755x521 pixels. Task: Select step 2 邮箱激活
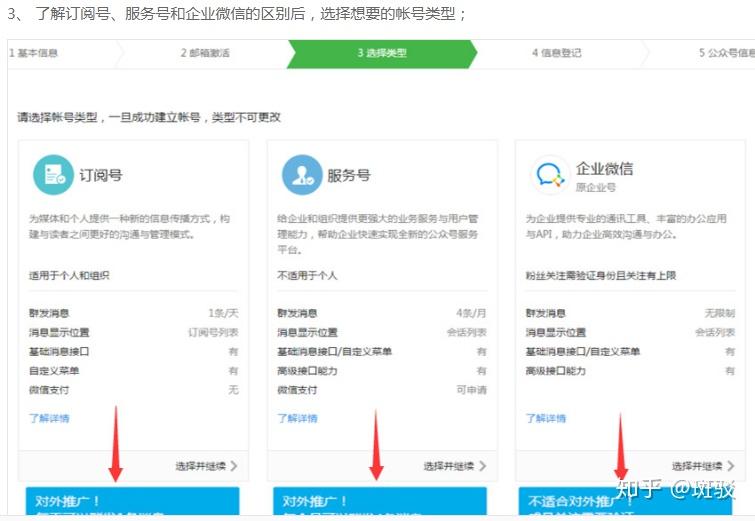(x=205, y=53)
